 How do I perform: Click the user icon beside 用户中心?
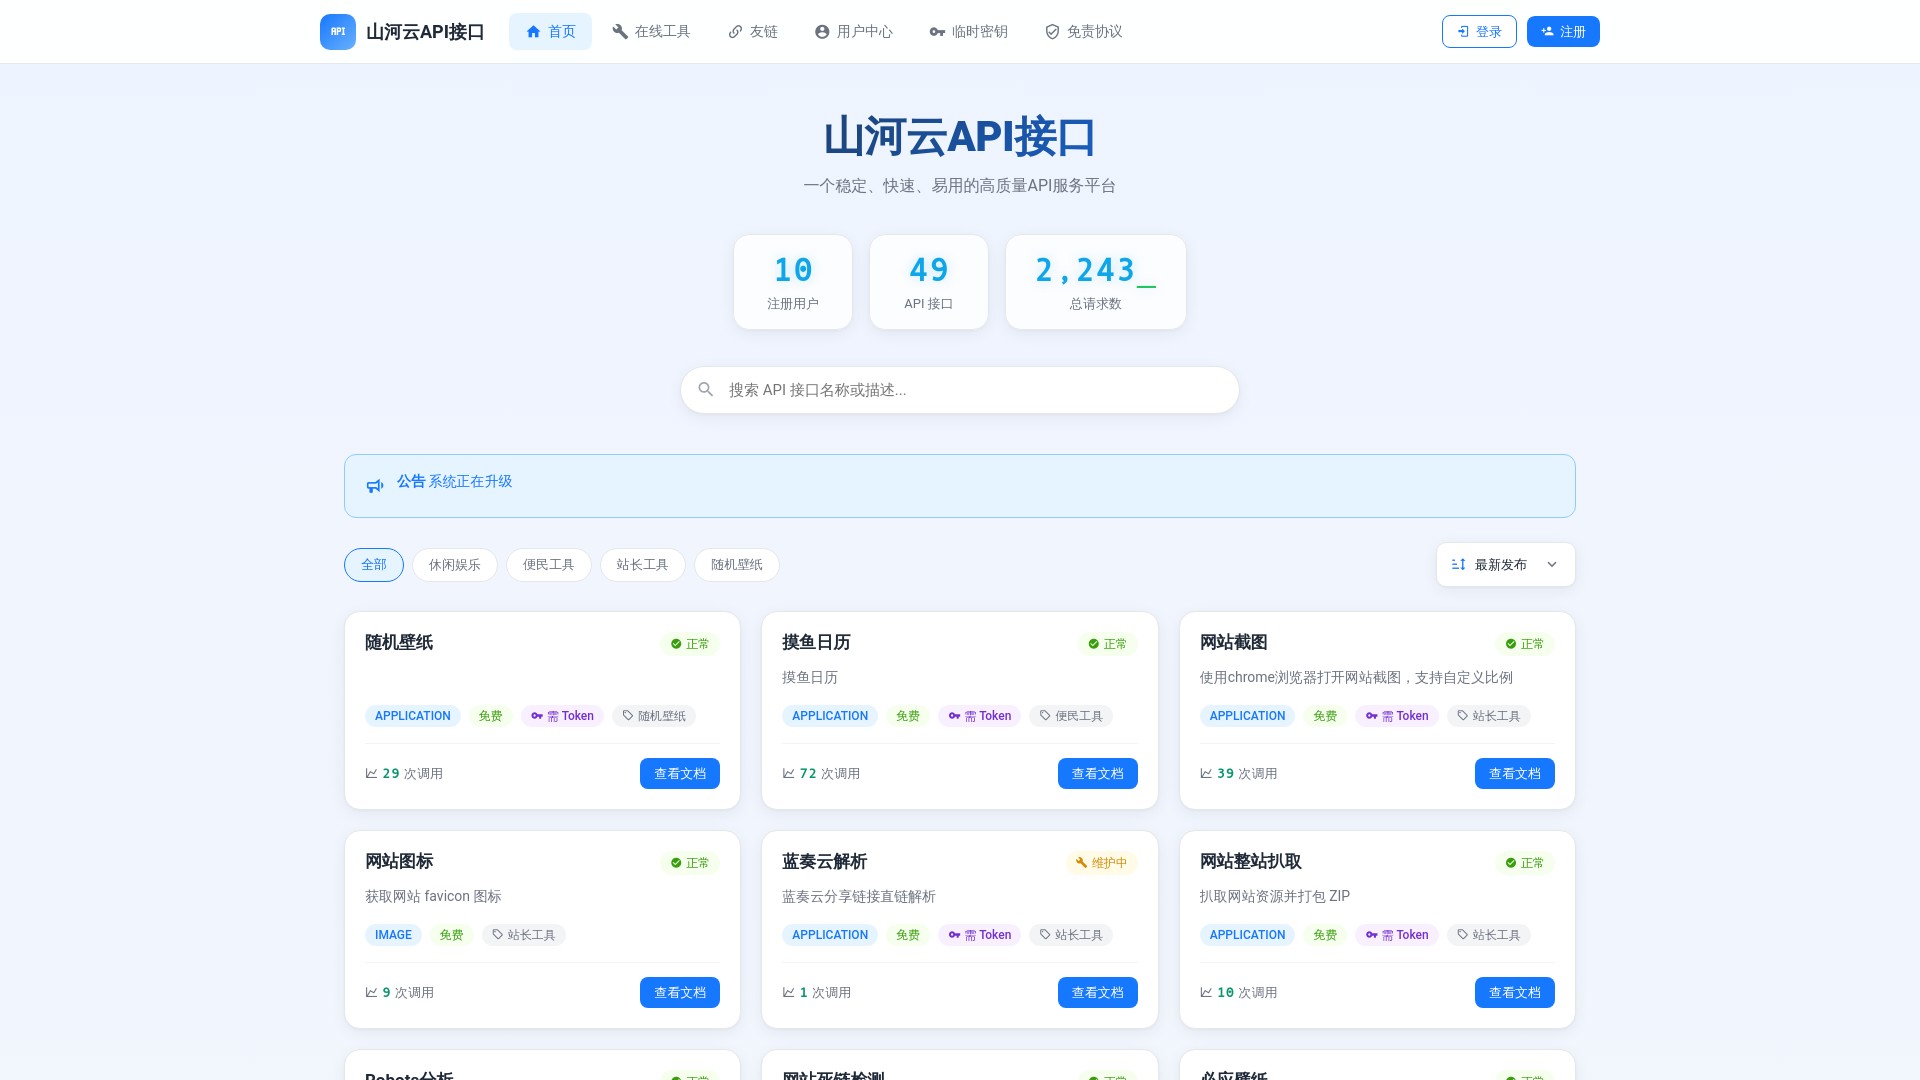(x=822, y=32)
